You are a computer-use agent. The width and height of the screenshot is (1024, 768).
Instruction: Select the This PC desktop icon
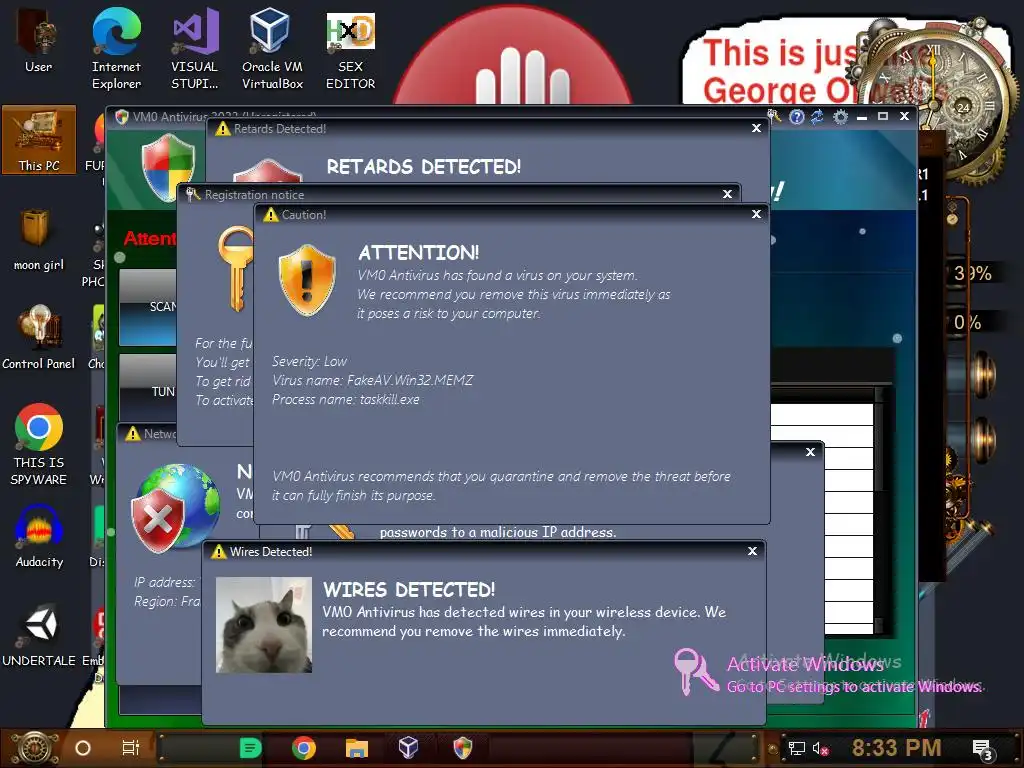point(39,139)
